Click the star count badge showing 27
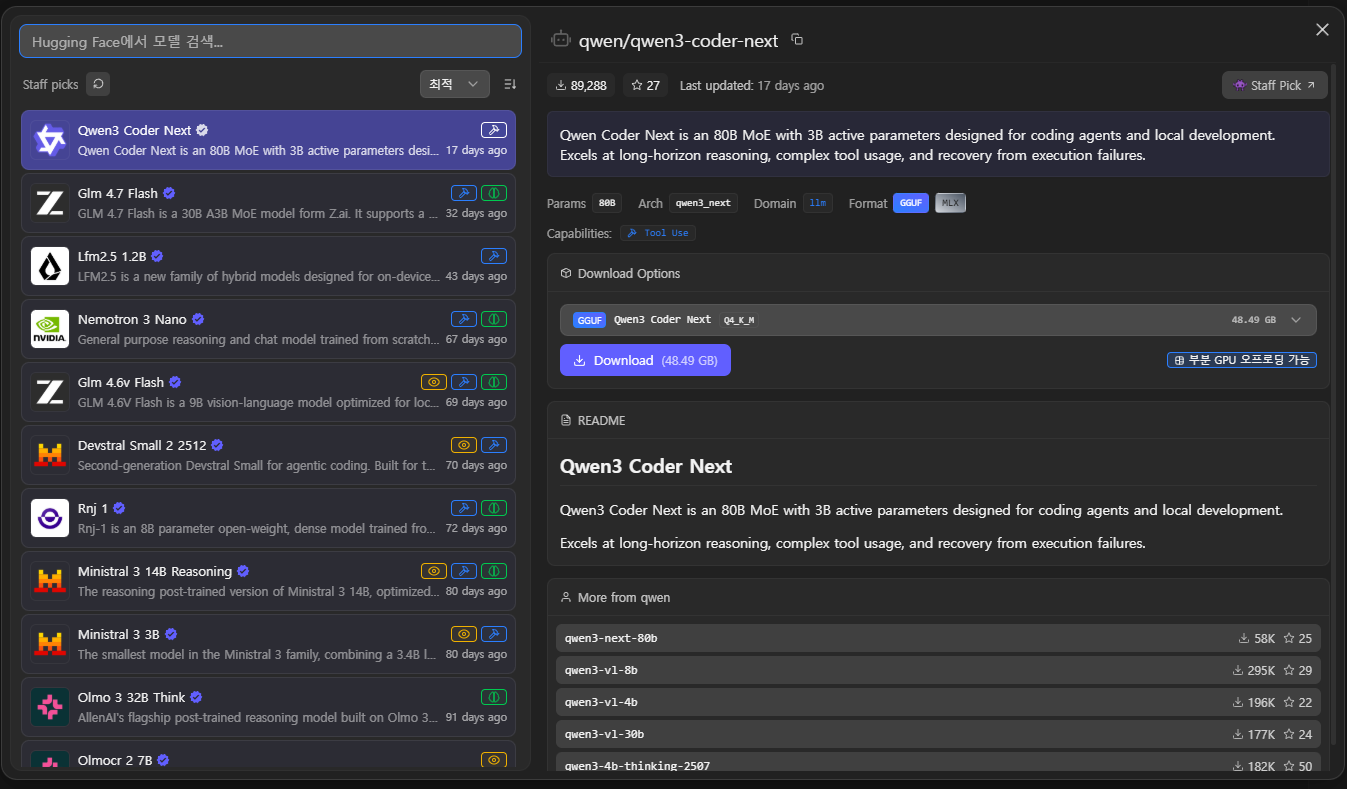The width and height of the screenshot is (1347, 789). pos(645,86)
